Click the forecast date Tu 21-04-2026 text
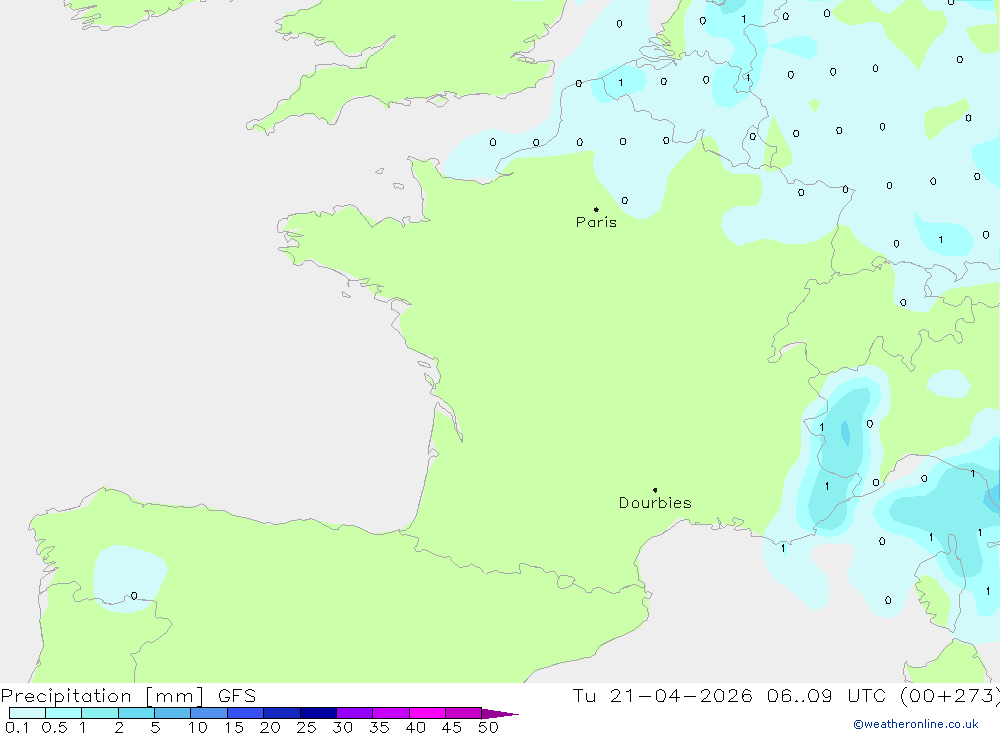1000x733 pixels. pos(663,696)
